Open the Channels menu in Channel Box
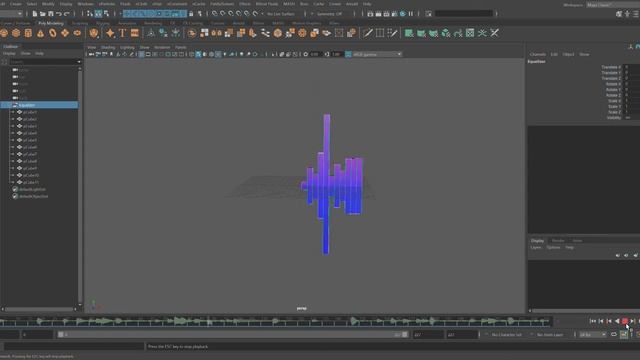 (538, 54)
